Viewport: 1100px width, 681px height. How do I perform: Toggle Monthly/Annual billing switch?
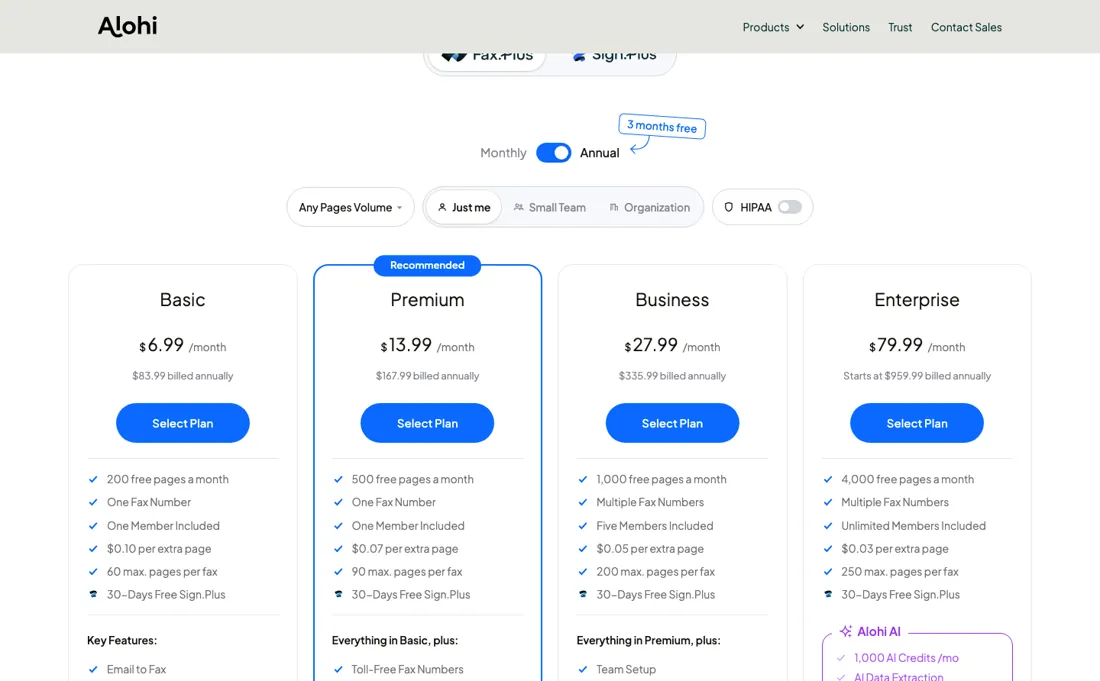[x=554, y=153]
